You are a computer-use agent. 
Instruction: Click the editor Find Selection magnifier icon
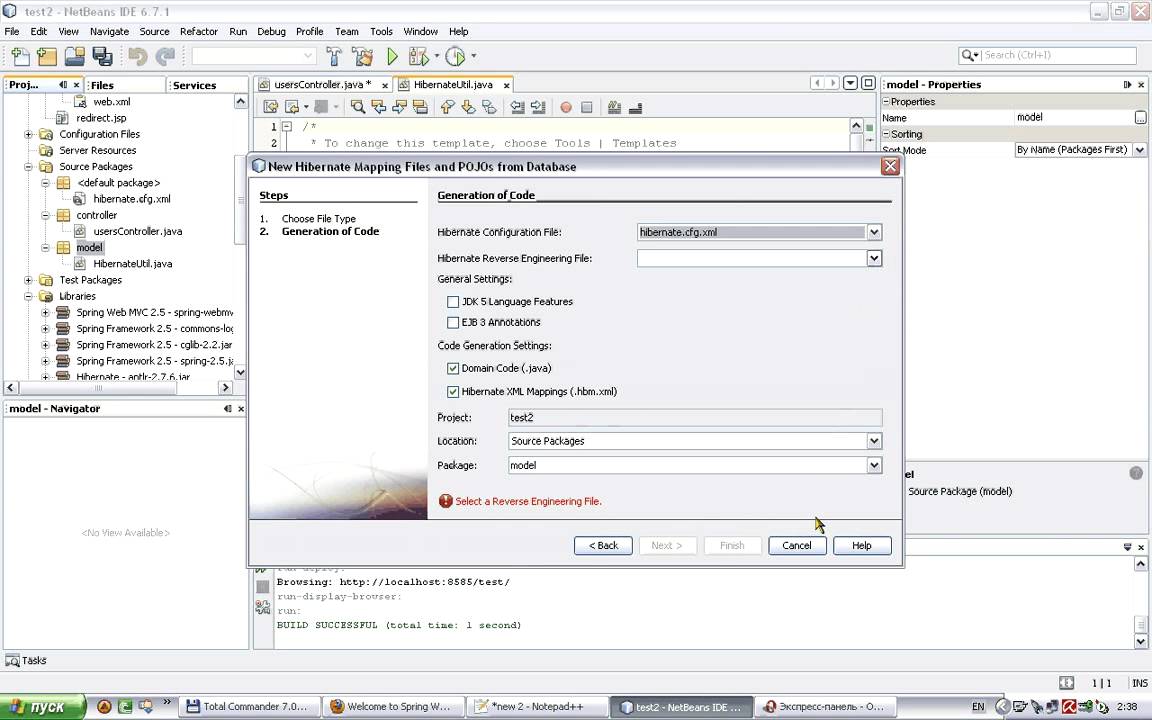(358, 107)
